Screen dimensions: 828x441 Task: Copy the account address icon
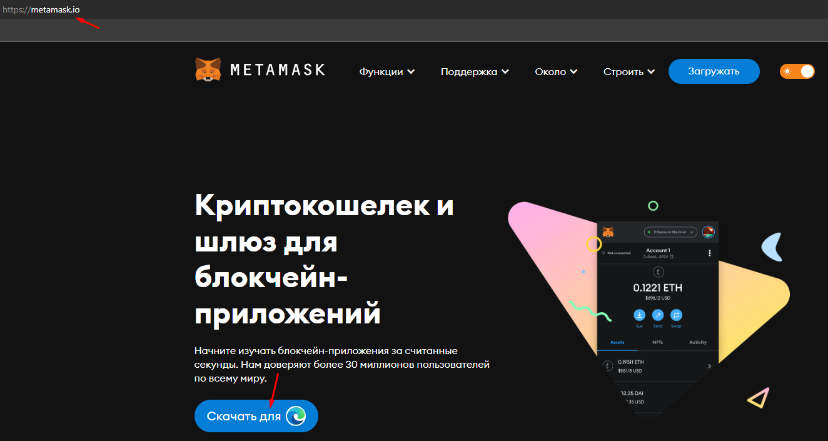pyautogui.click(x=672, y=257)
